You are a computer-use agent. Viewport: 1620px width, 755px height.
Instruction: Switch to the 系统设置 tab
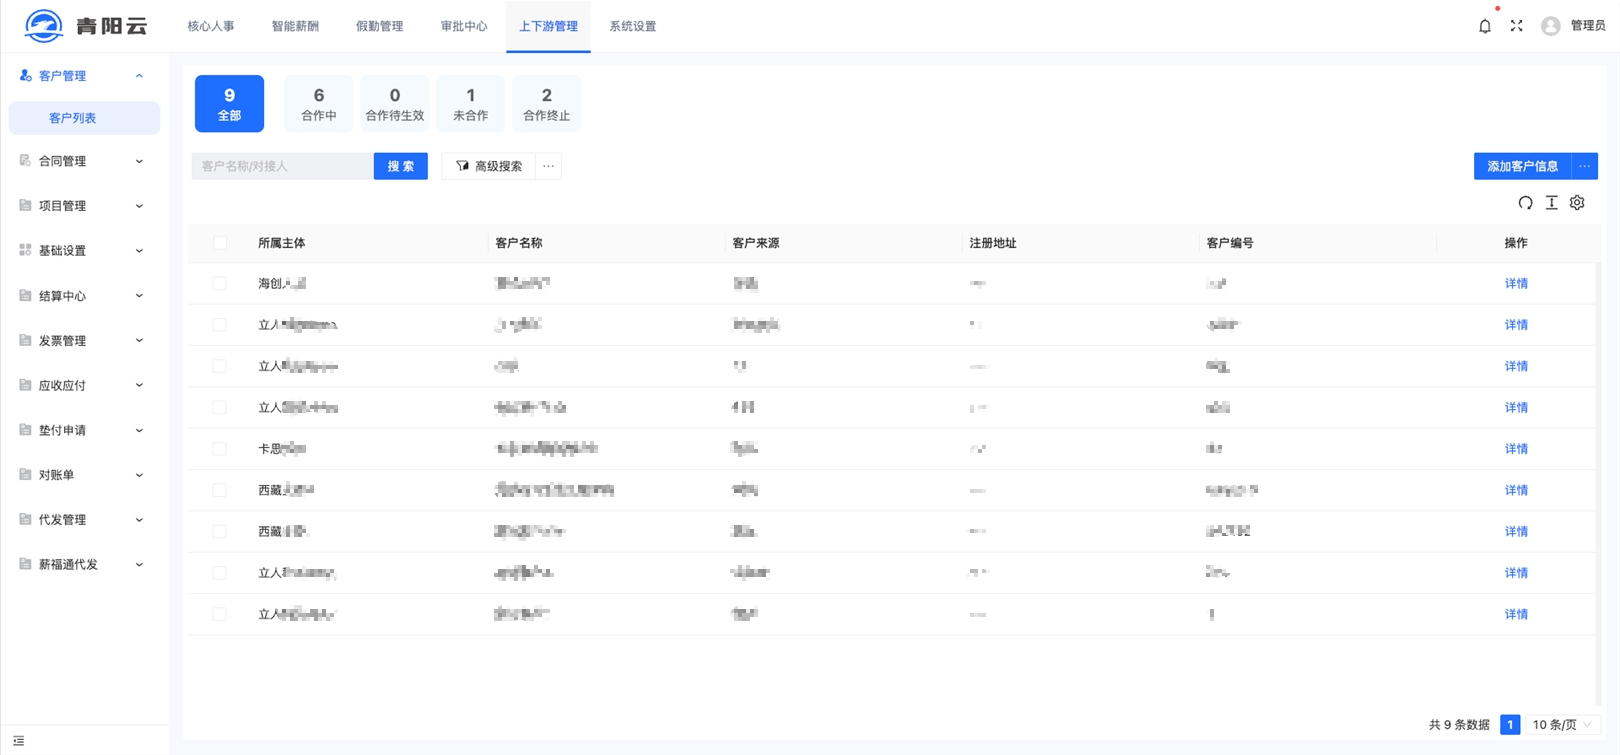tap(633, 26)
